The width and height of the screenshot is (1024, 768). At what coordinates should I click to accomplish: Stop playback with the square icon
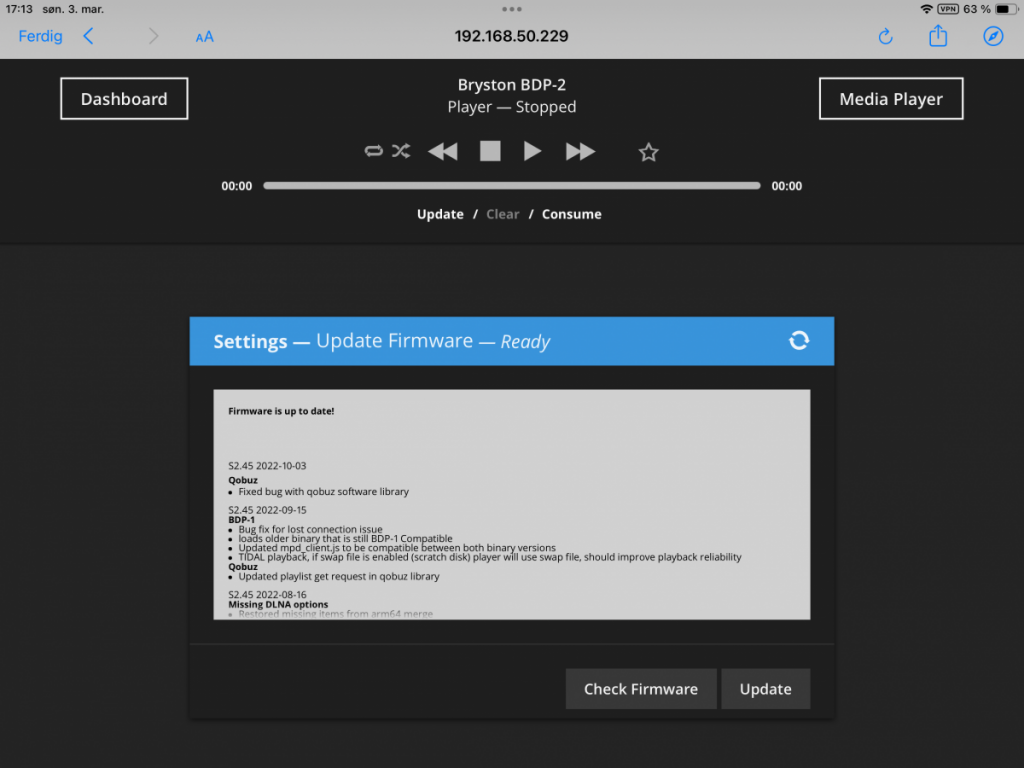tap(490, 151)
